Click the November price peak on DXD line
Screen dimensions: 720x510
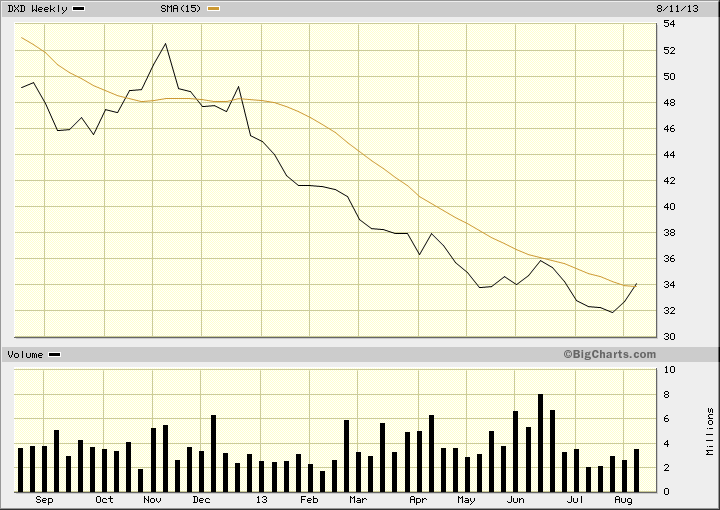coord(165,44)
